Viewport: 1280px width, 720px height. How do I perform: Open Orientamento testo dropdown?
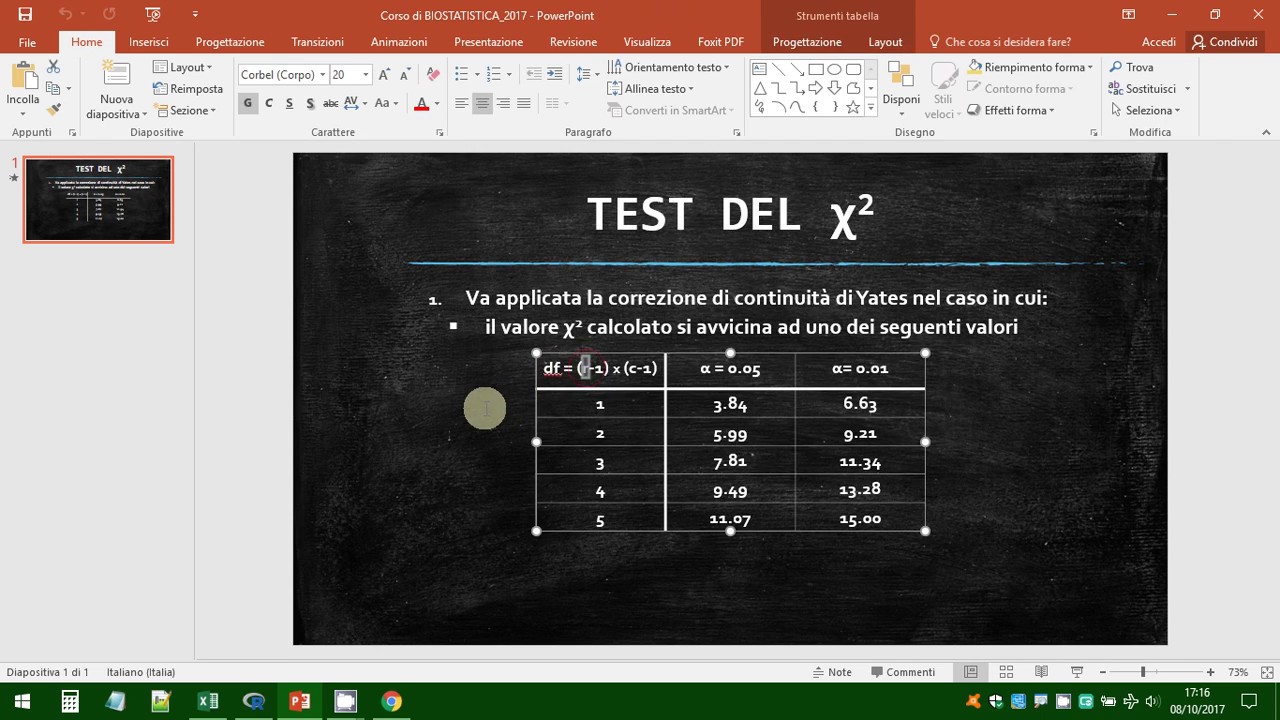coord(669,67)
